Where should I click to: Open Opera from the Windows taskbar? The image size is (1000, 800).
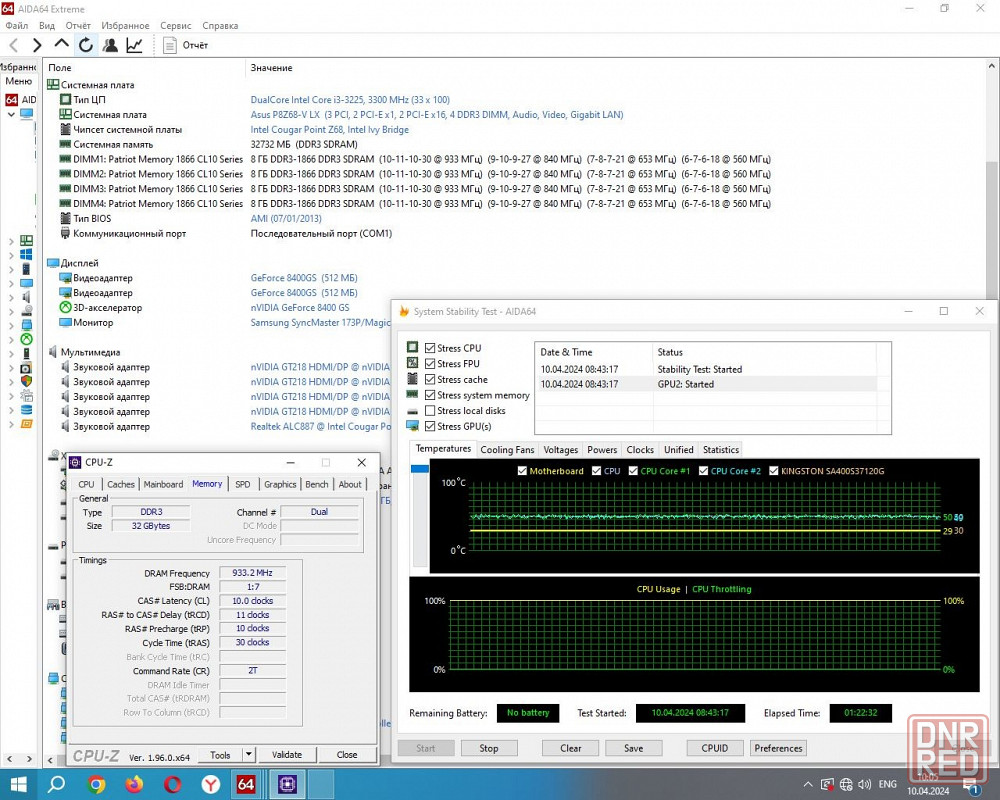(173, 784)
